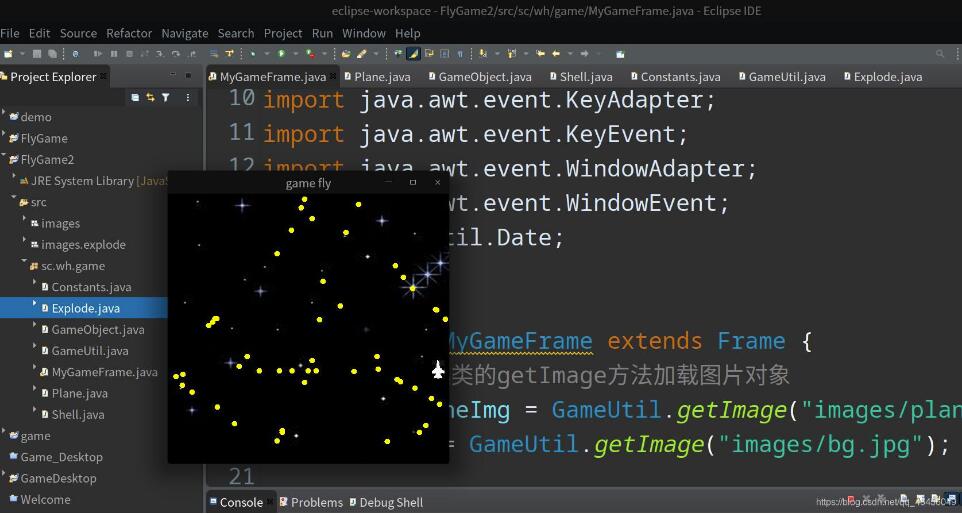Image resolution: width=962 pixels, height=514 pixels.
Task: Click the search magnifier icon at top right
Action: coord(940,54)
